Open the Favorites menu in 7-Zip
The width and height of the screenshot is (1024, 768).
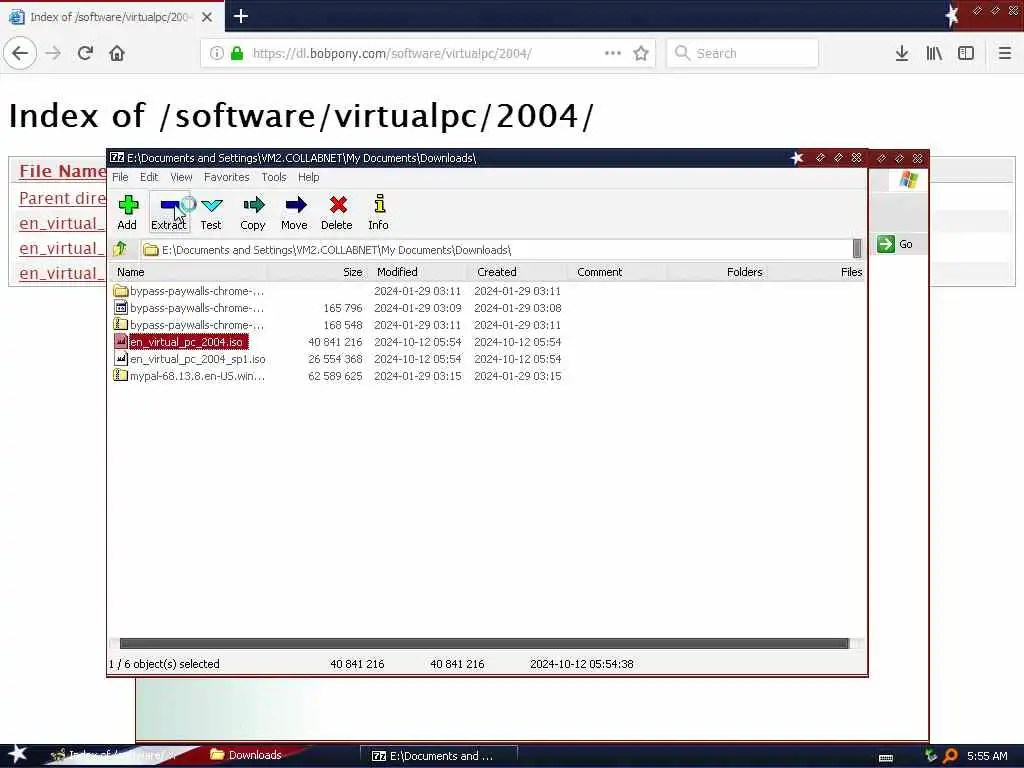(227, 177)
